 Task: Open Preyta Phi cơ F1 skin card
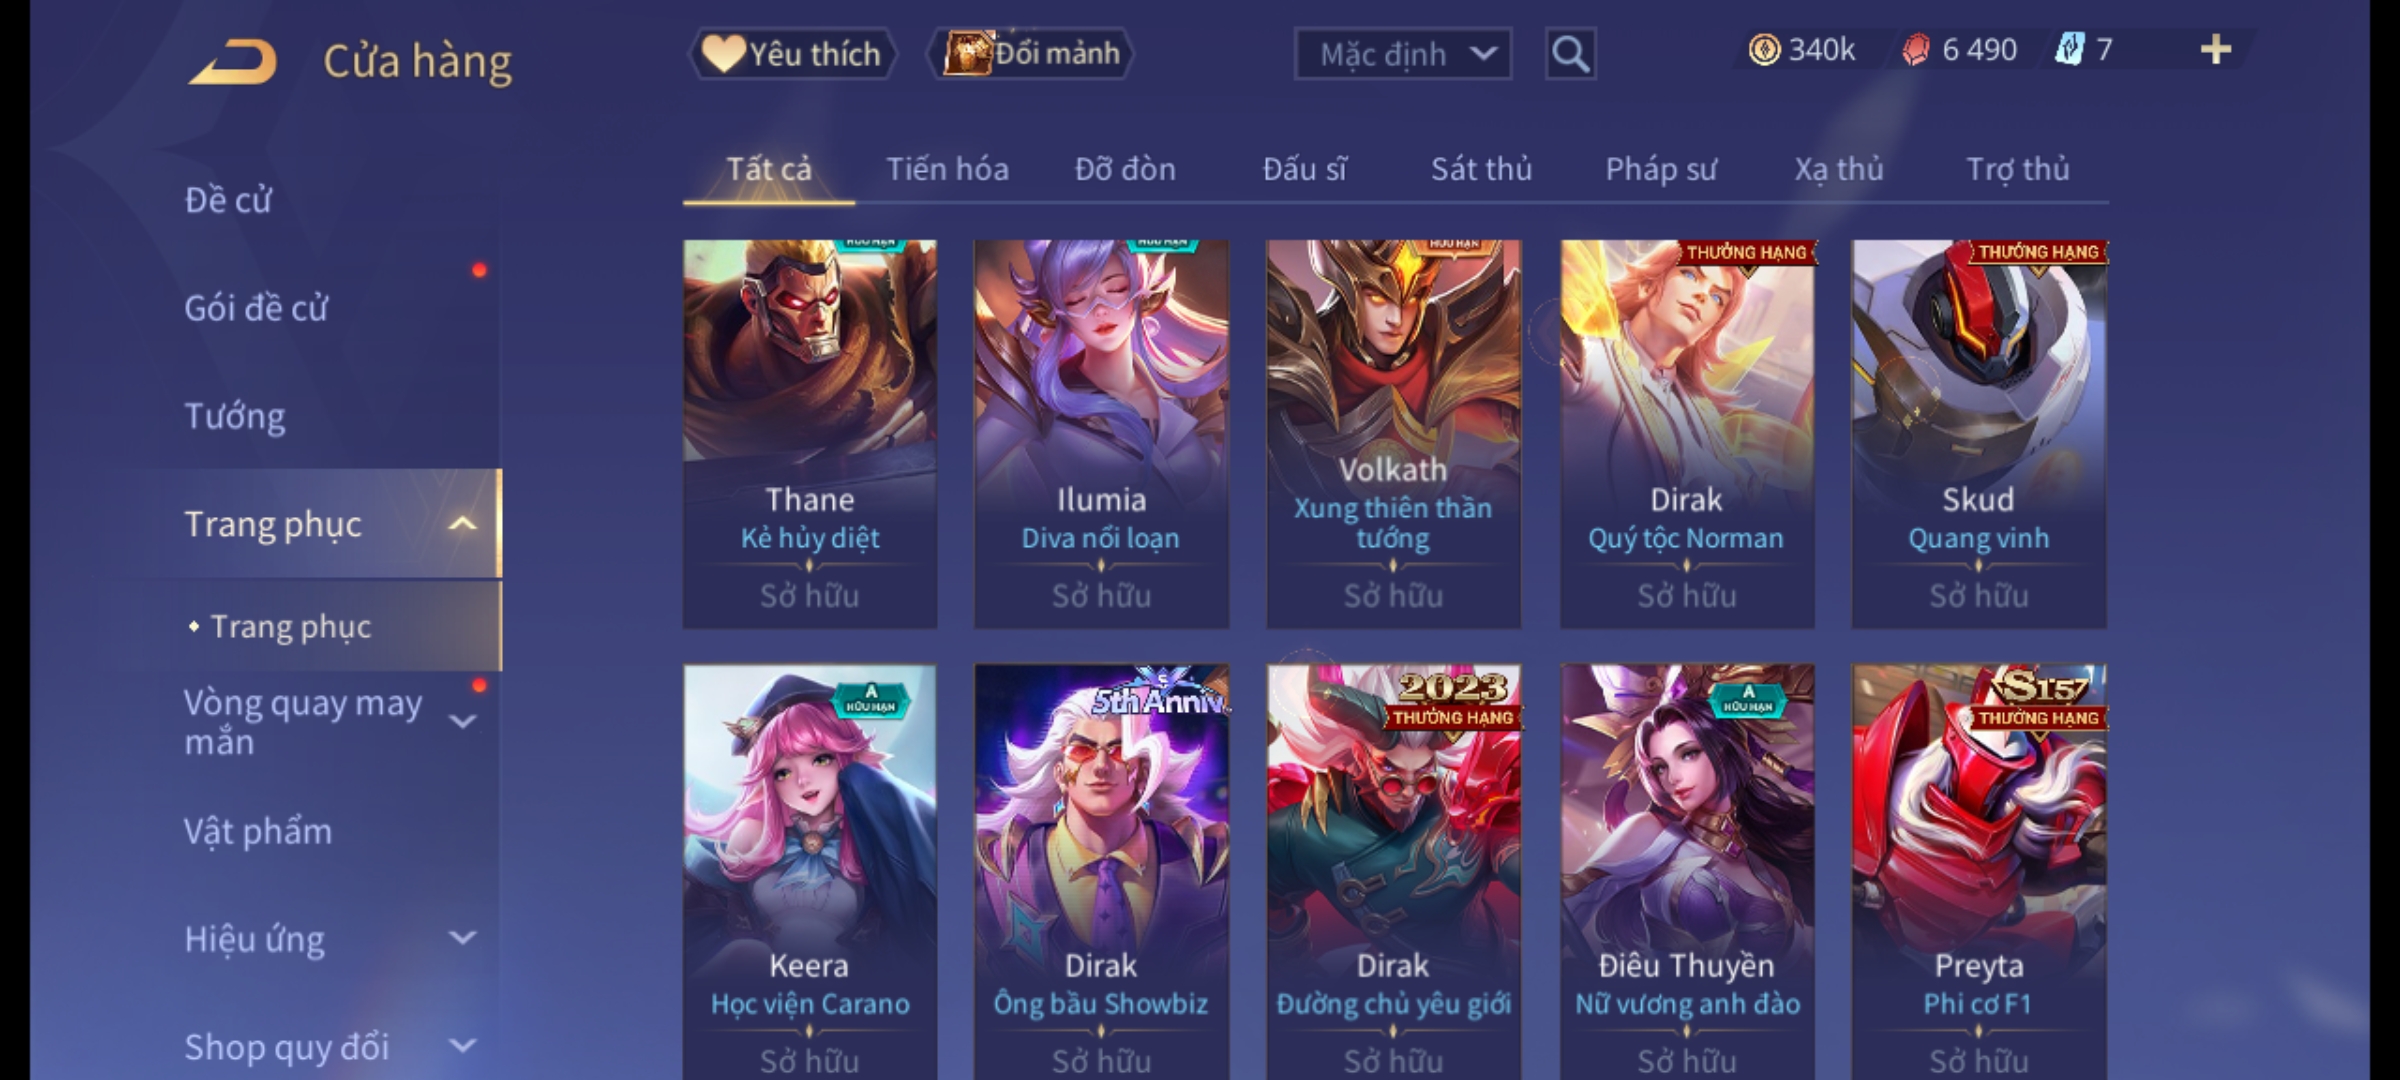(1978, 871)
